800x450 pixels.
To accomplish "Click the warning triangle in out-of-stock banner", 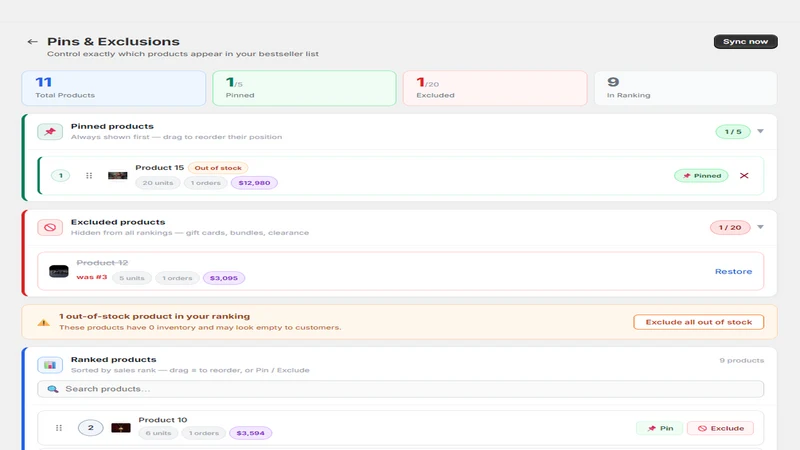I will tap(44, 322).
